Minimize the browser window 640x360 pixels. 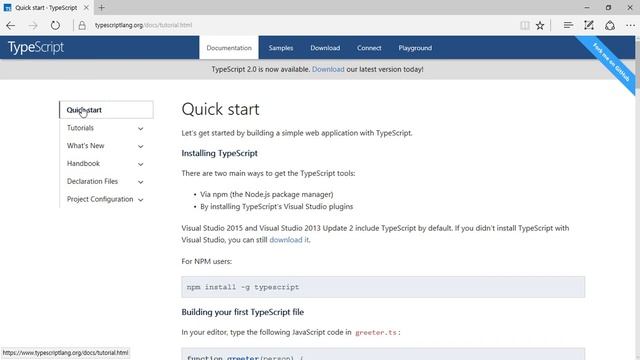click(x=587, y=7)
